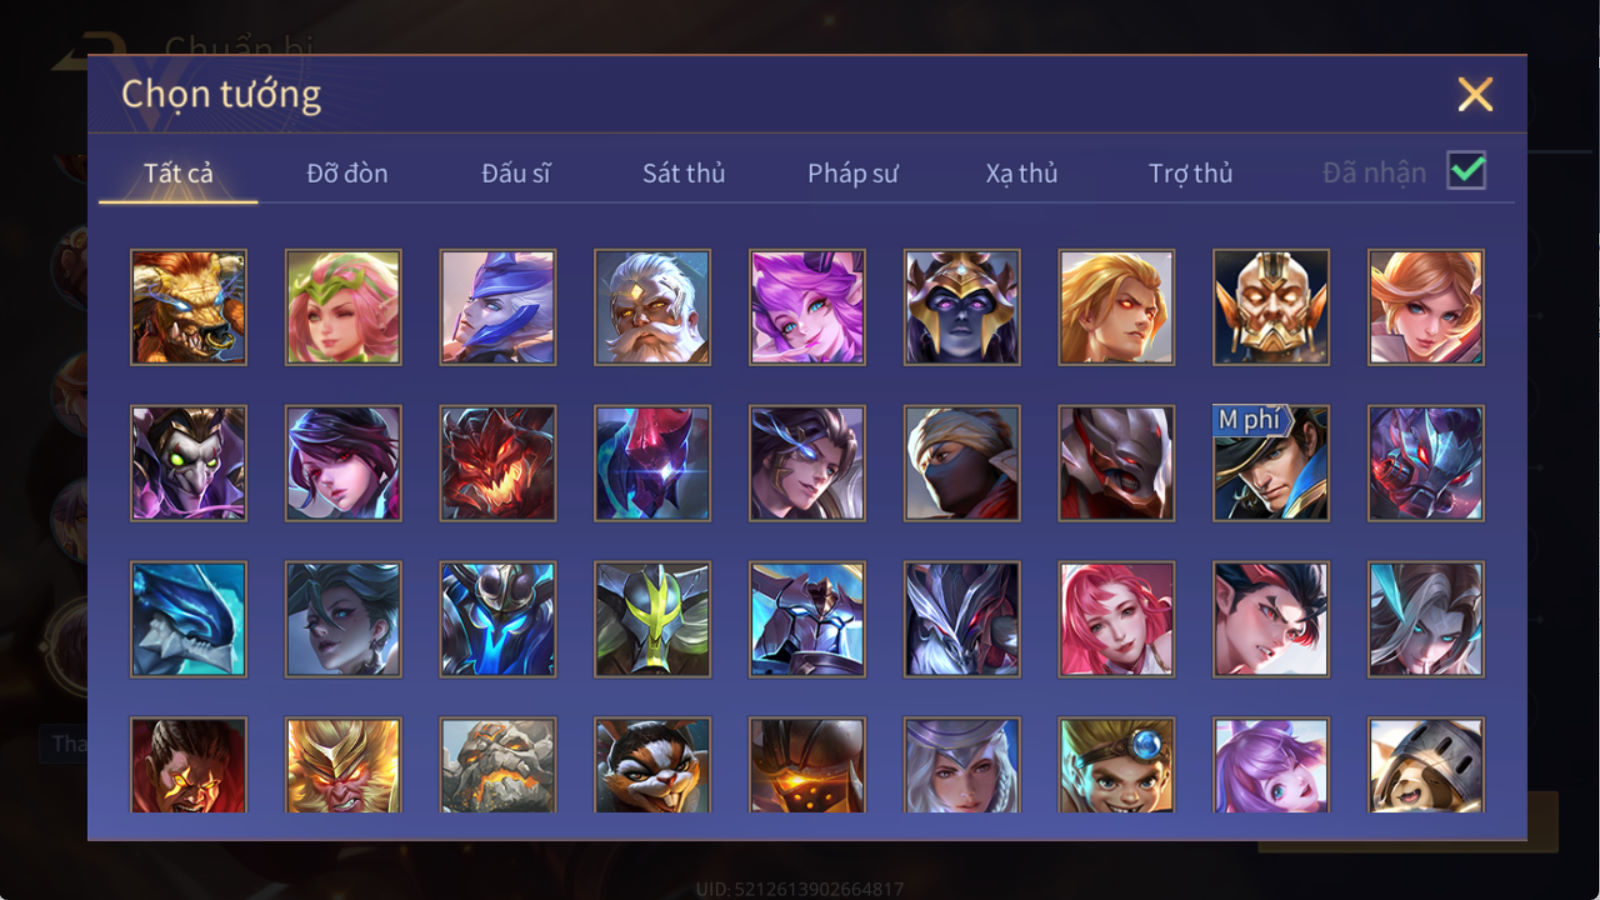Screen dimensions: 1600x900
Task: Select the stone golem hero portrait
Action: (497, 765)
